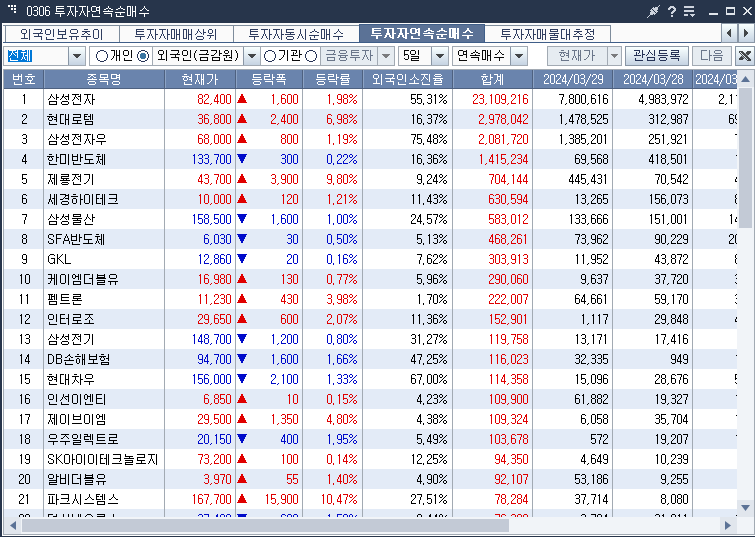The height and width of the screenshot is (537, 755).
Task: Switch to the 투자자매매상위 tab
Action: (x=176, y=34)
